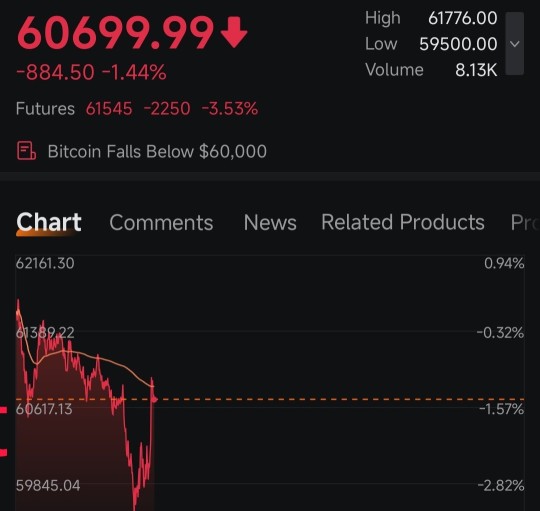
Task: Open the Related Products tab
Action: (x=403, y=222)
